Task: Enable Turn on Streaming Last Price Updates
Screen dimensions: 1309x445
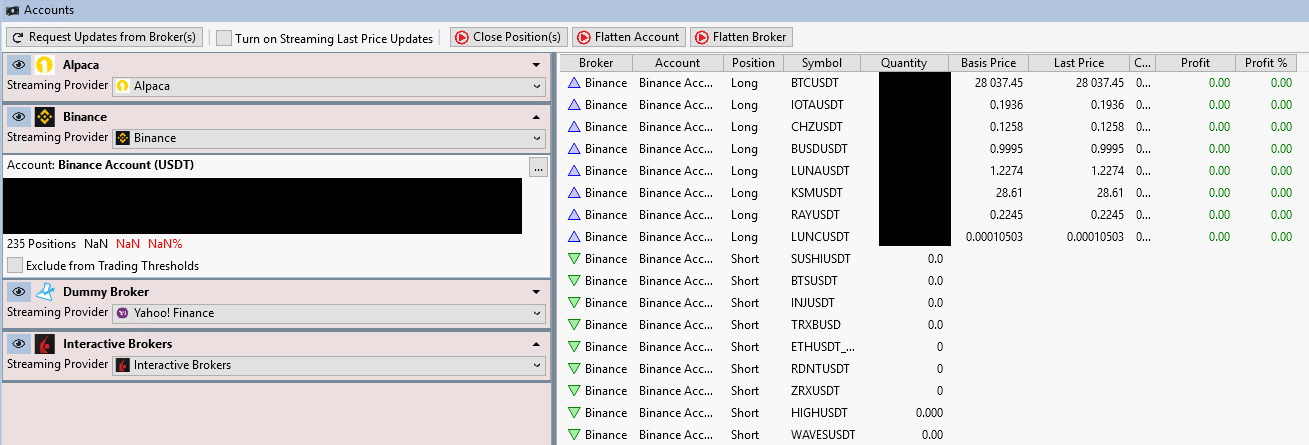Action: pos(224,38)
